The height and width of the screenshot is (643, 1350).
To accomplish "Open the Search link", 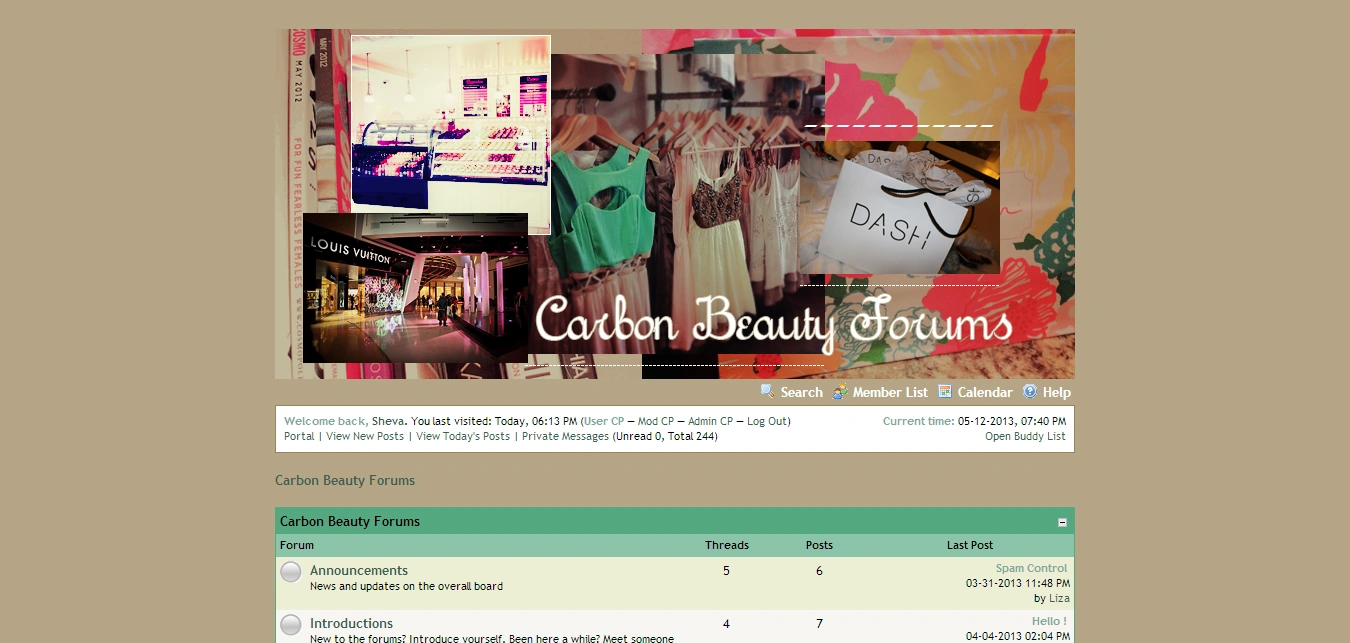I will [x=802, y=392].
